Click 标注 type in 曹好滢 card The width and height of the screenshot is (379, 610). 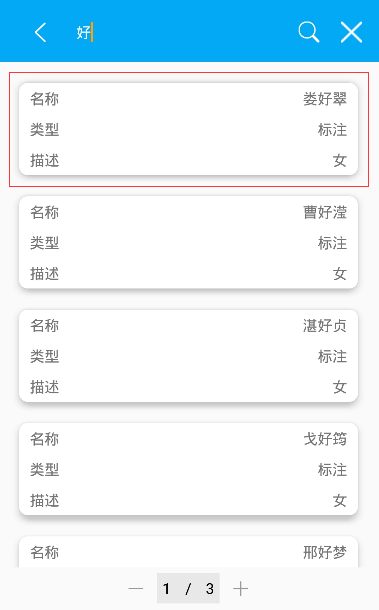332,243
